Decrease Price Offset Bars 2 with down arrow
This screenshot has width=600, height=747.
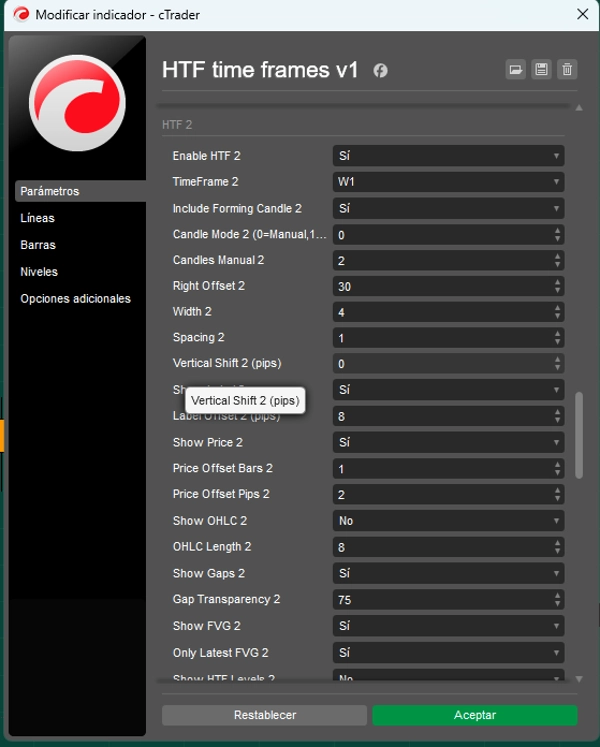click(558, 473)
